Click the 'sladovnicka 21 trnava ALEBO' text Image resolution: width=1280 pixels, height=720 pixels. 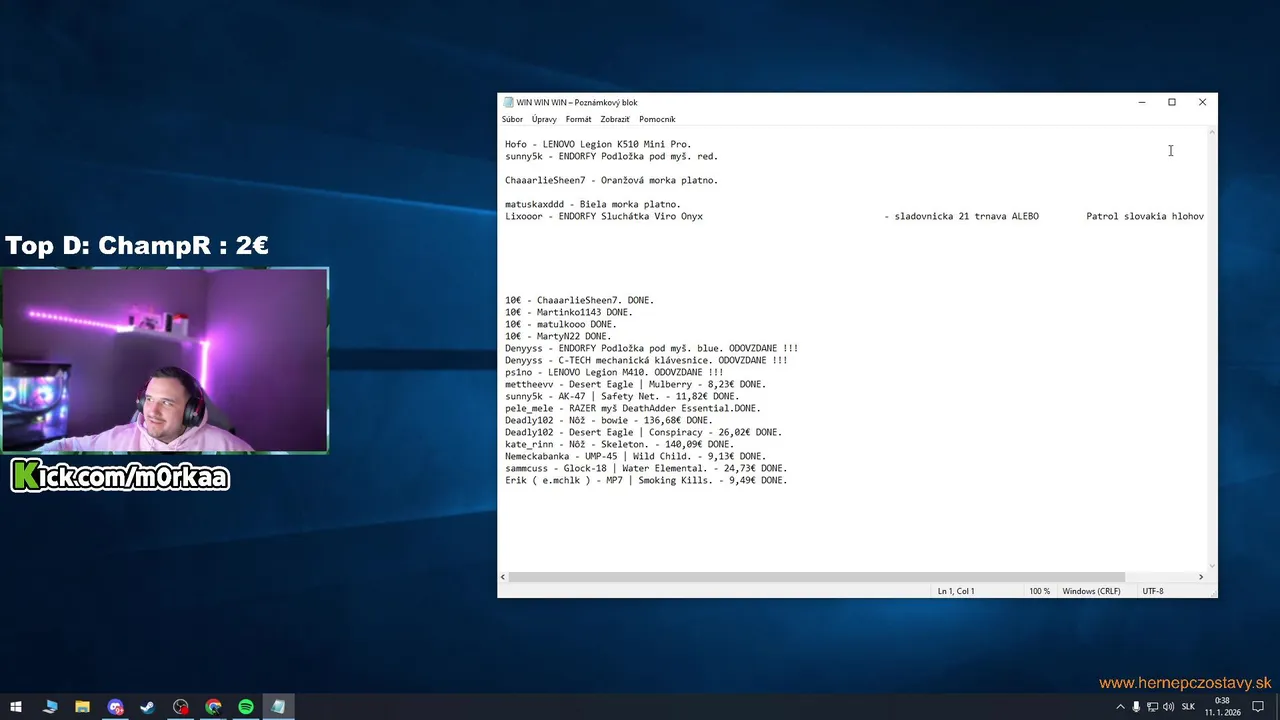pyautogui.click(x=966, y=216)
